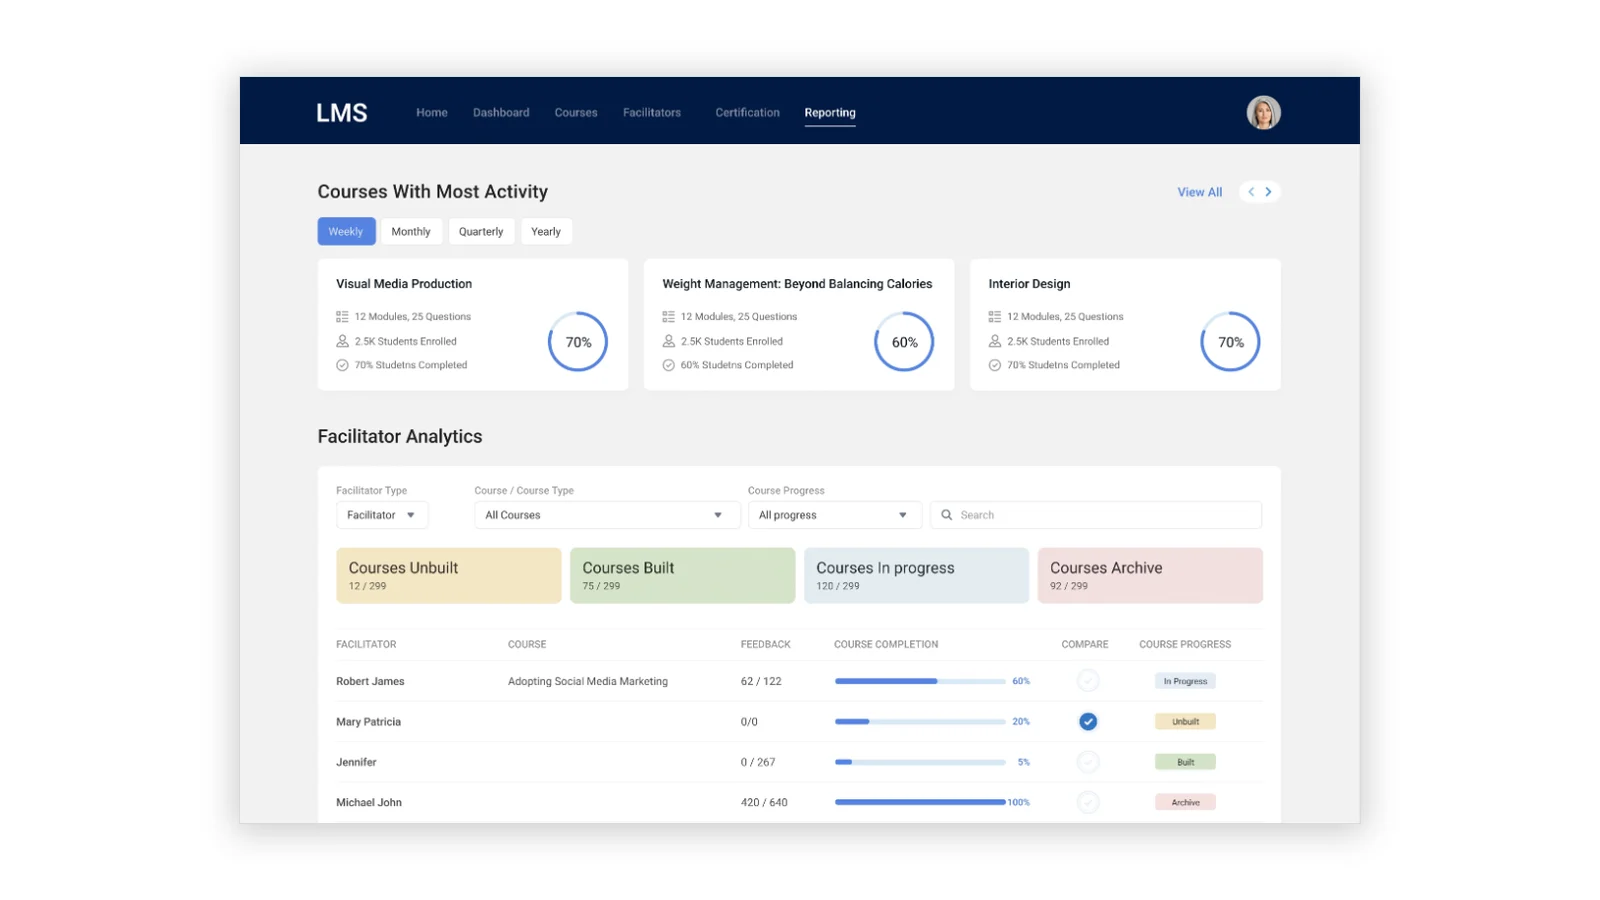1600x900 pixels.
Task: Filter by Courses In progress card
Action: pyautogui.click(x=916, y=575)
